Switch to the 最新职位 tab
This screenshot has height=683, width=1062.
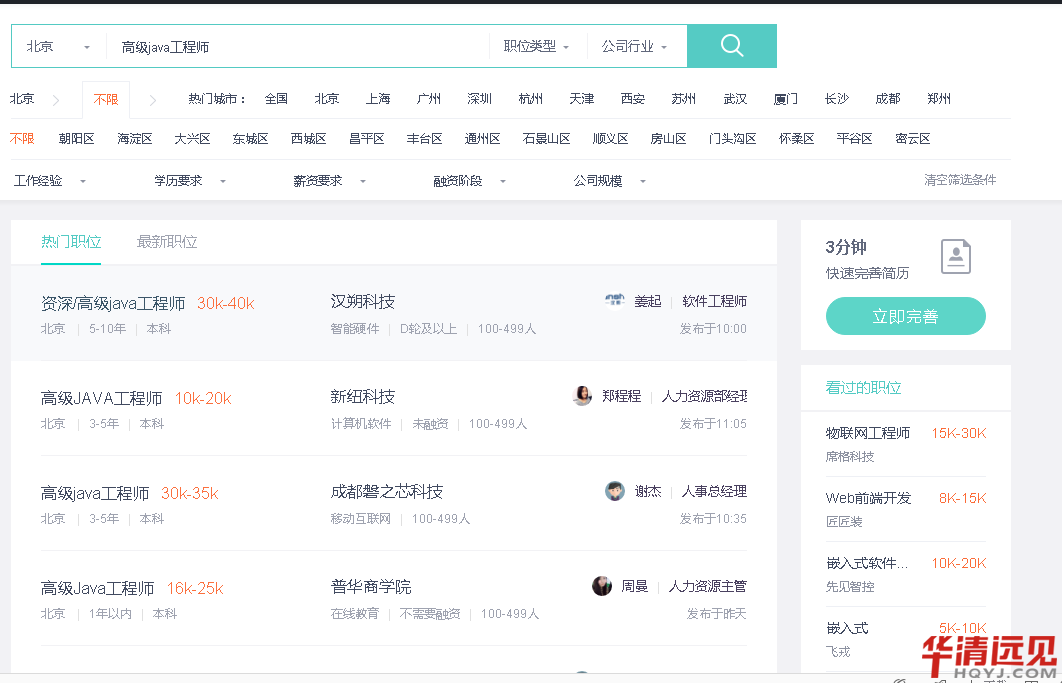click(x=167, y=242)
